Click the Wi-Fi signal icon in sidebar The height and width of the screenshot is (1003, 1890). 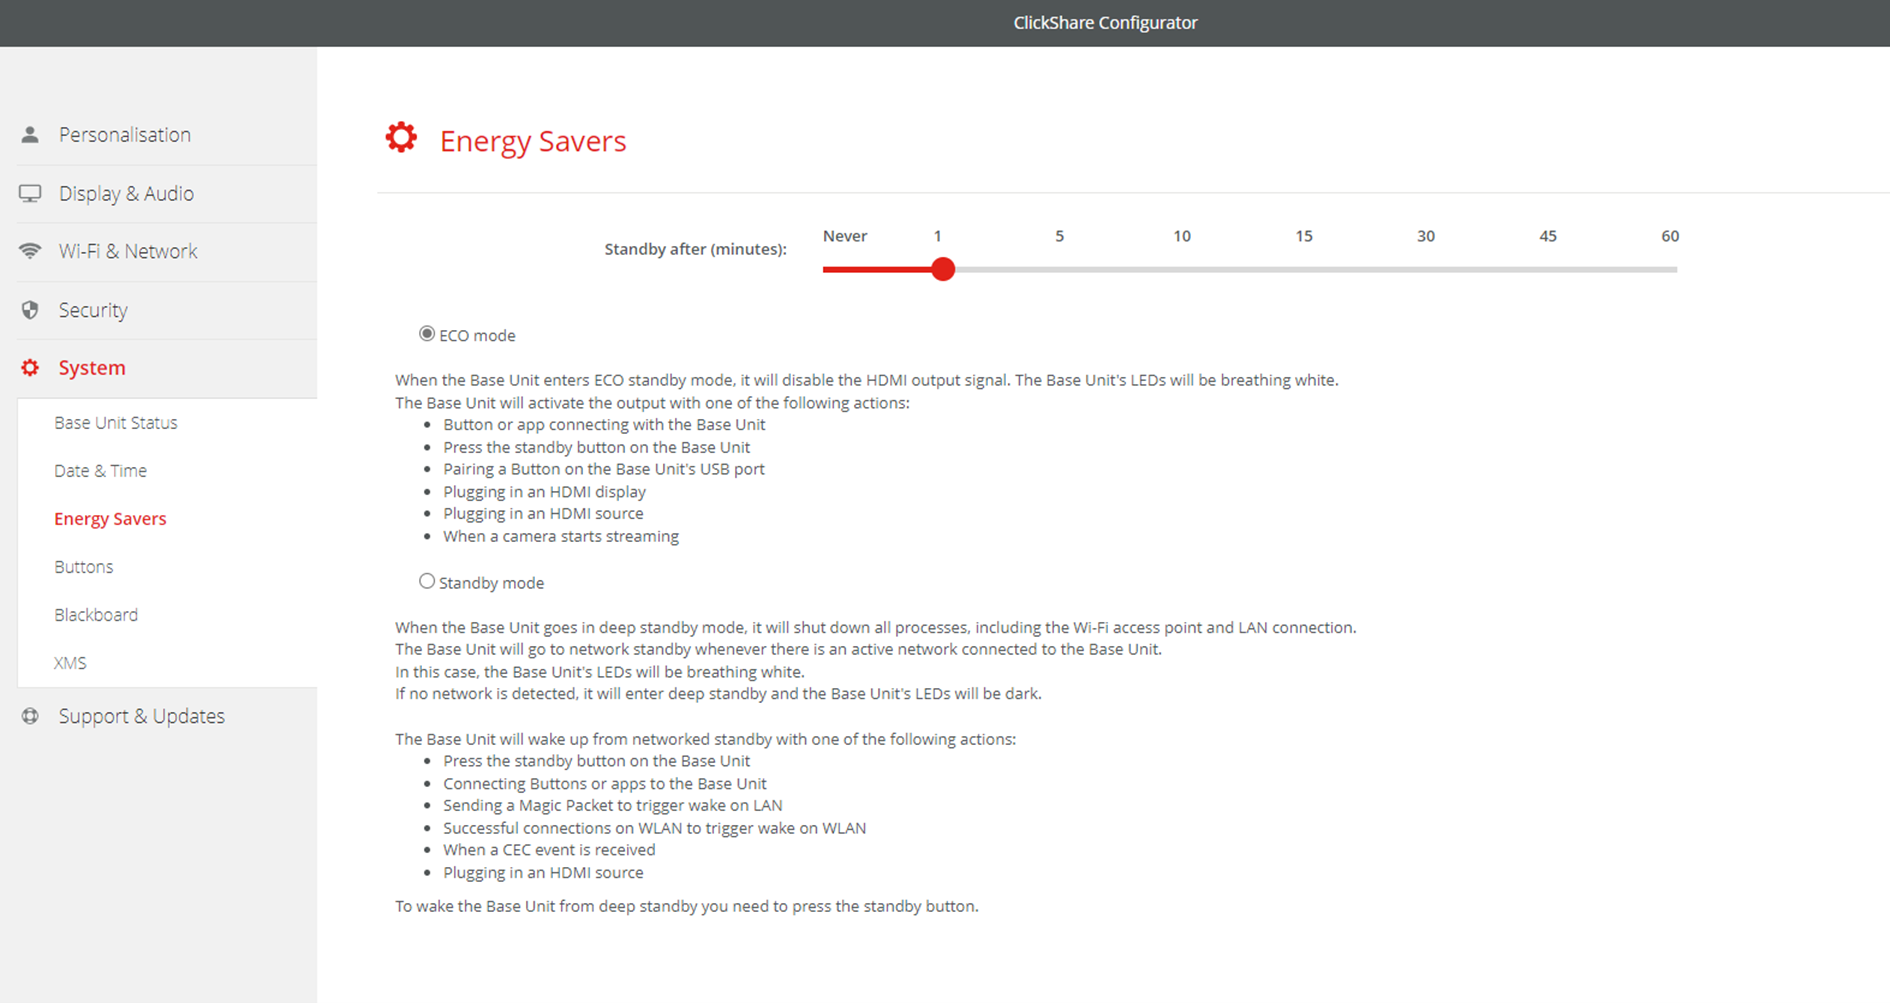coord(30,251)
